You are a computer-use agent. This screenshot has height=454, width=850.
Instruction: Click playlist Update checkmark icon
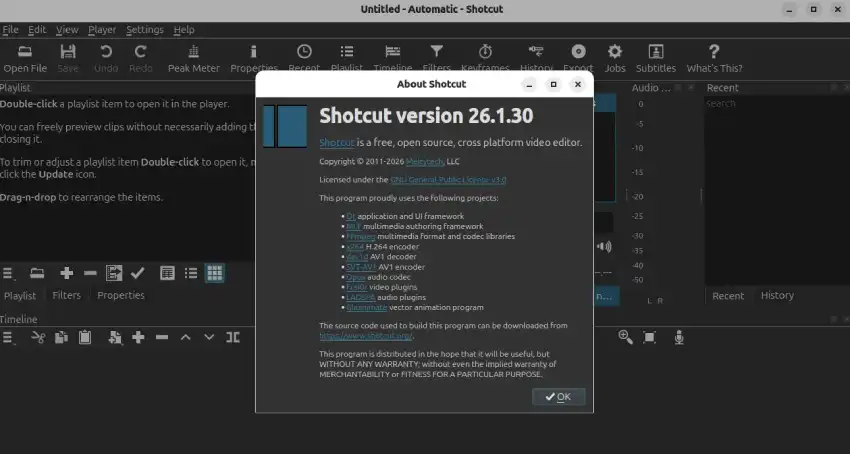[x=138, y=273]
